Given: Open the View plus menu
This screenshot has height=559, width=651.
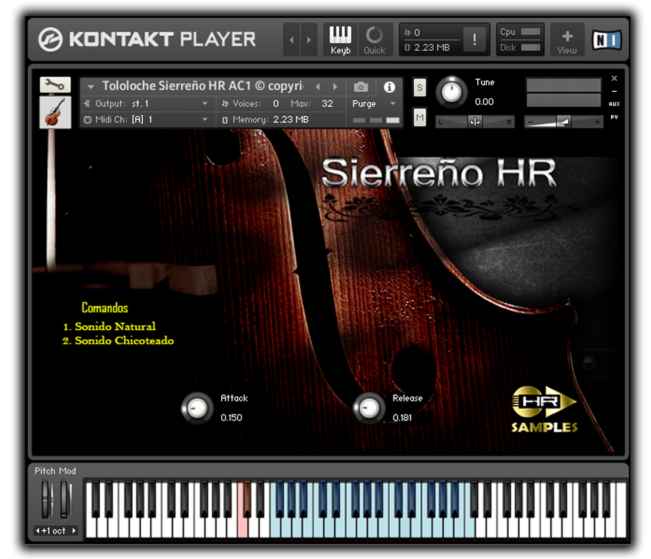Looking at the screenshot, I should coord(567,41).
